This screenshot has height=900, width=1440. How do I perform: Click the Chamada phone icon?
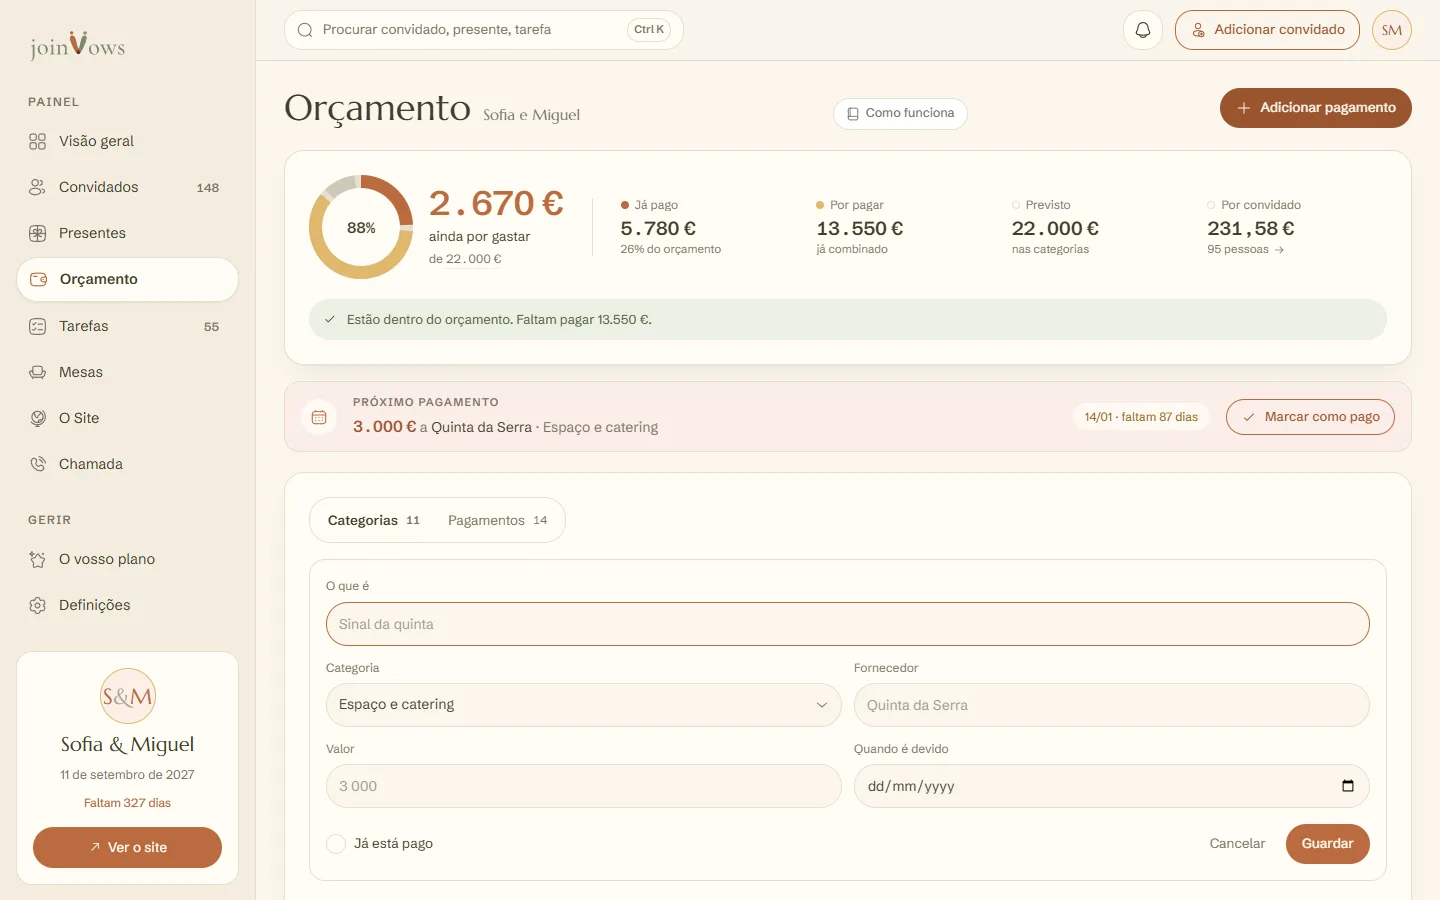click(38, 465)
